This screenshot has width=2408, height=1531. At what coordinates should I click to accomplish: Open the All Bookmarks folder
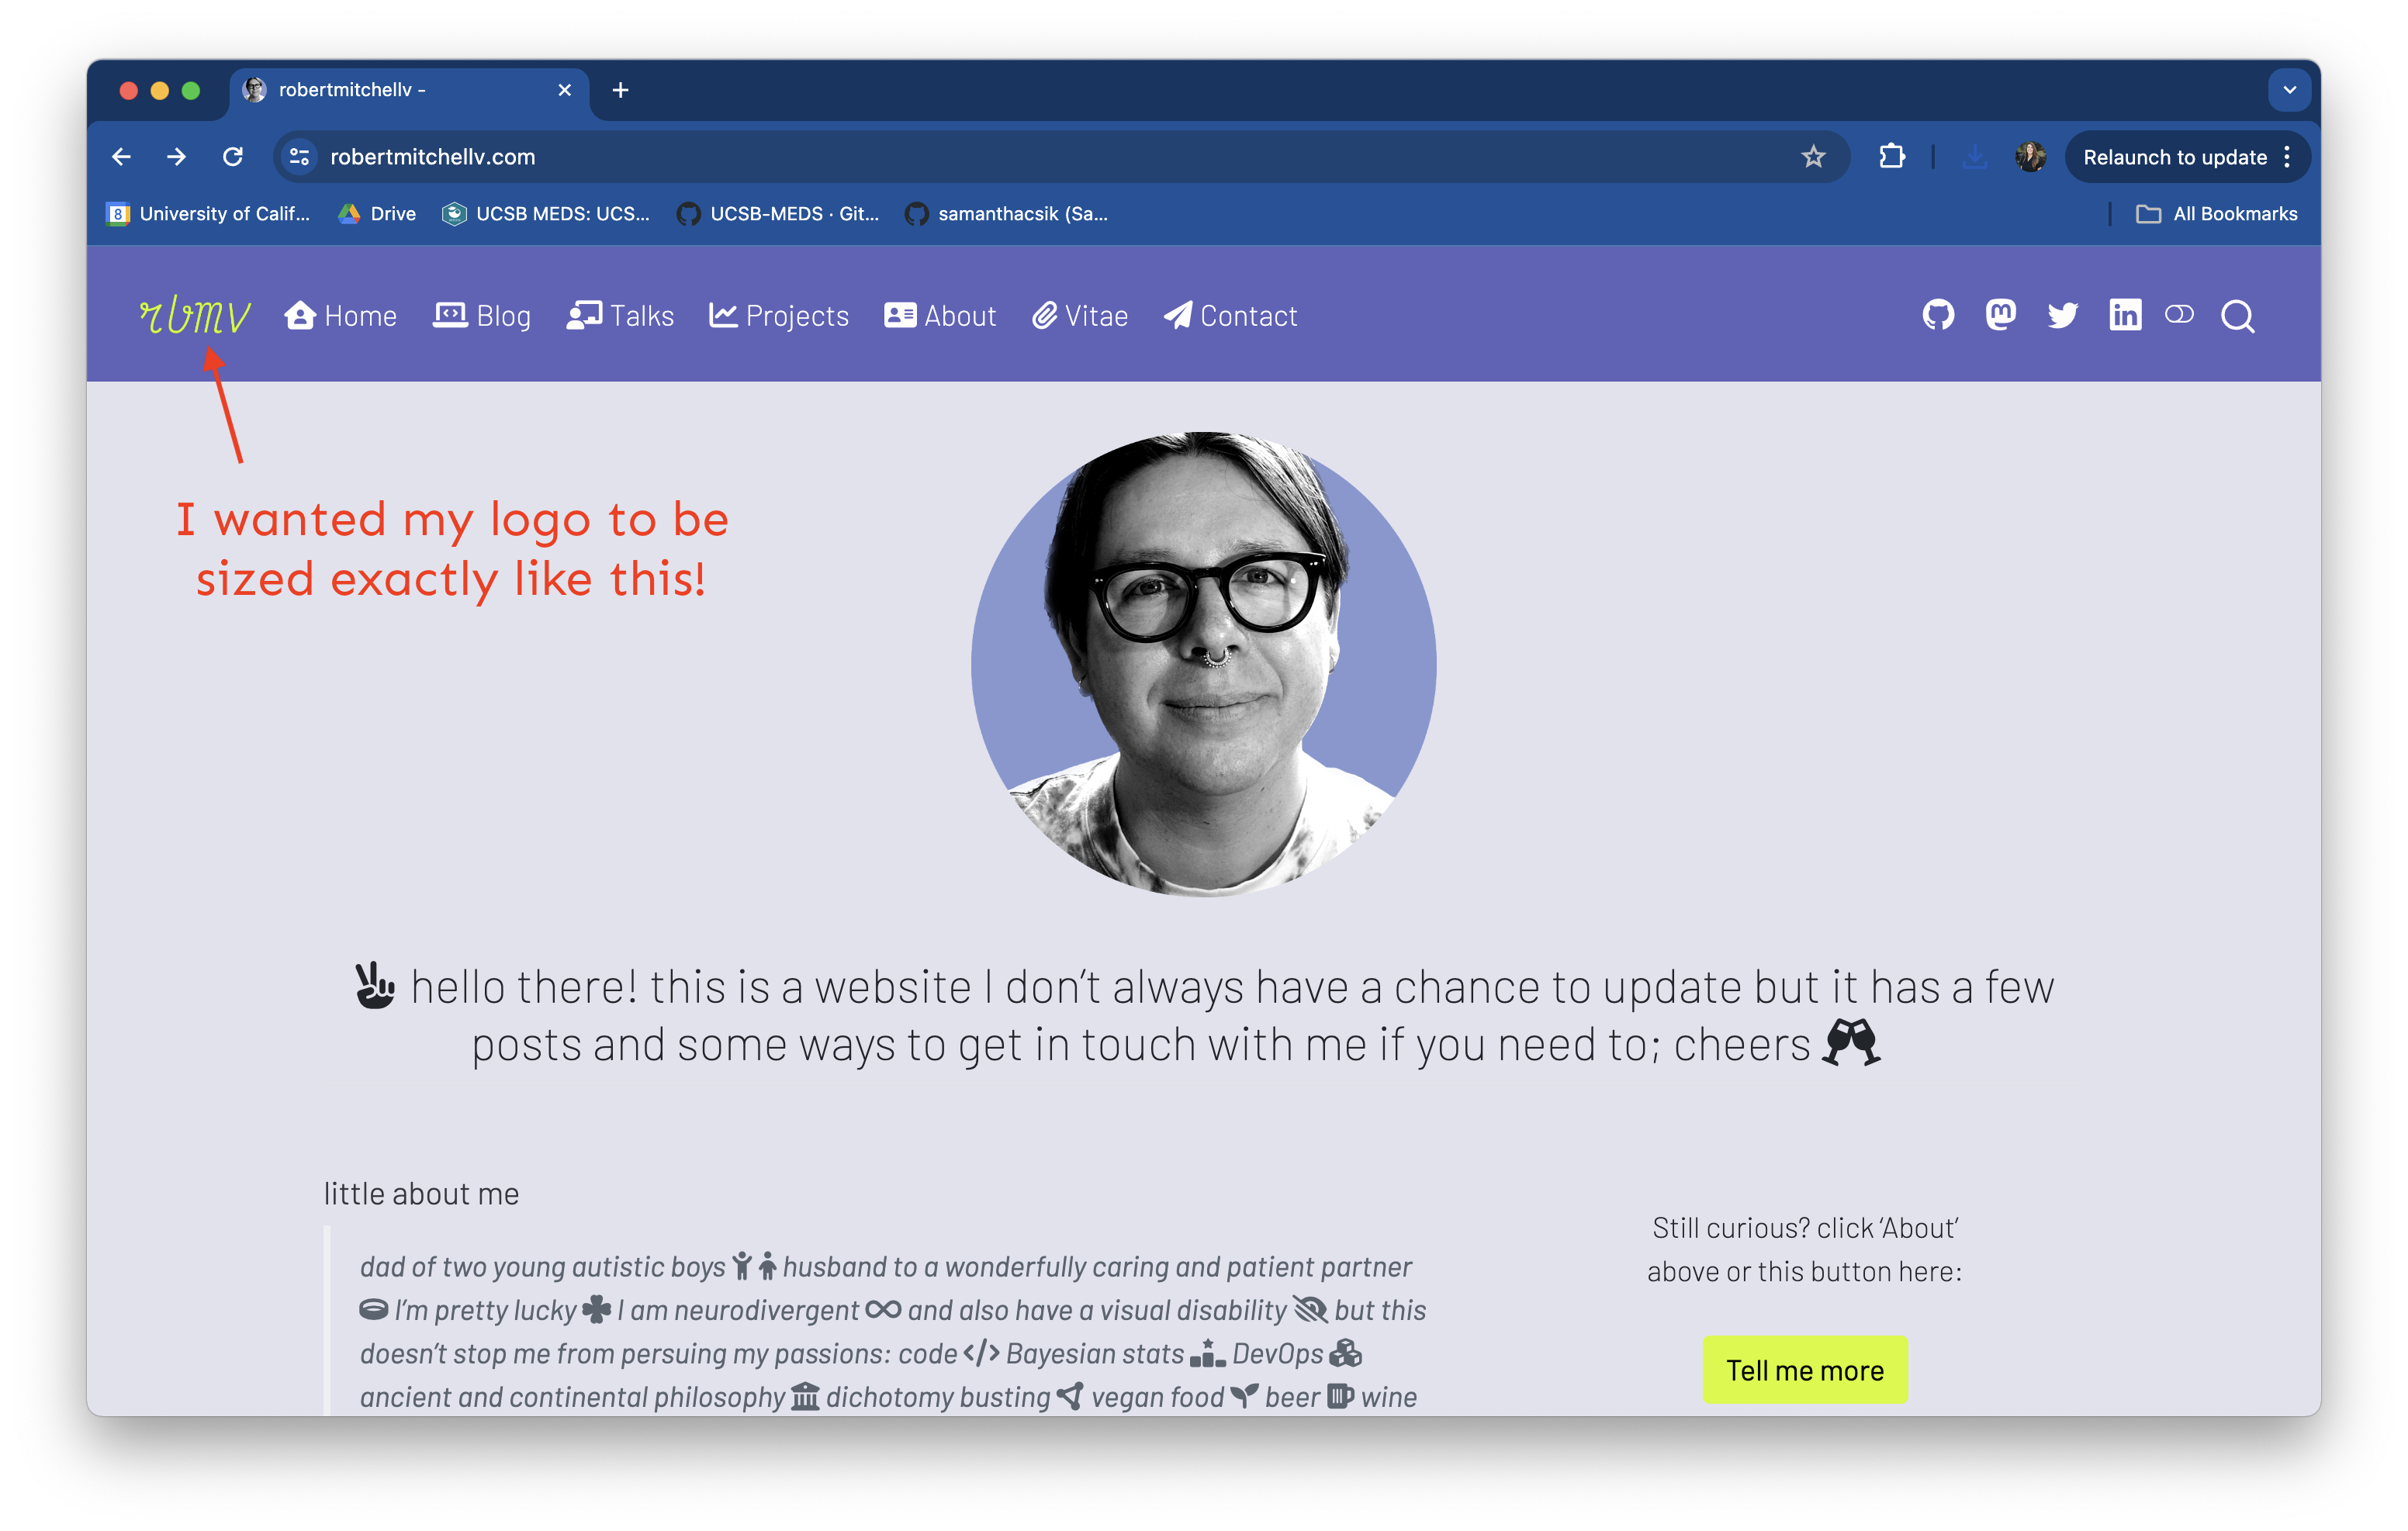point(2216,214)
